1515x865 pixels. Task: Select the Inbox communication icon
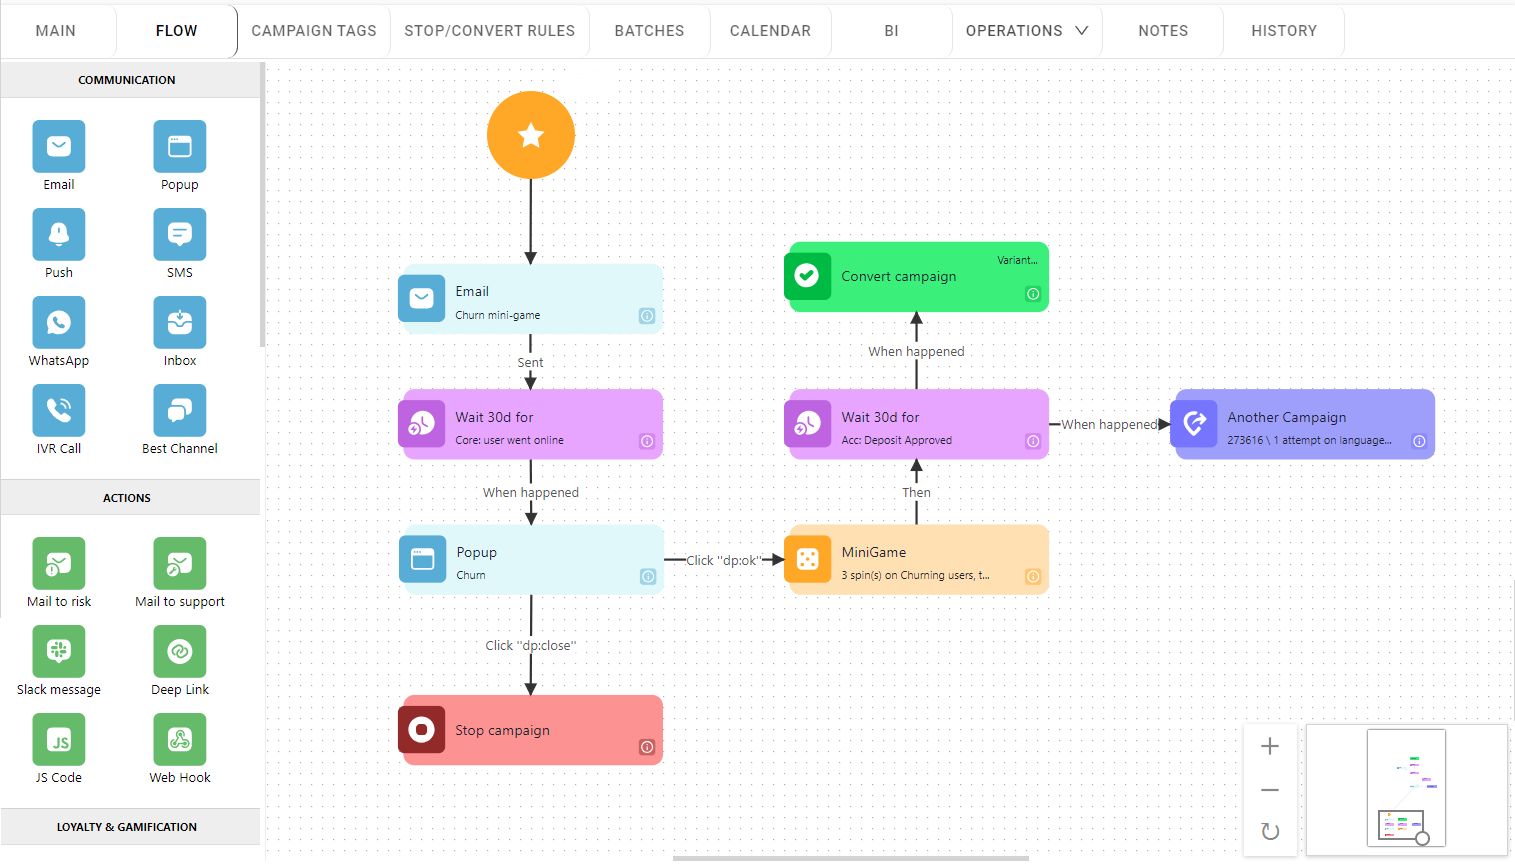coord(180,323)
